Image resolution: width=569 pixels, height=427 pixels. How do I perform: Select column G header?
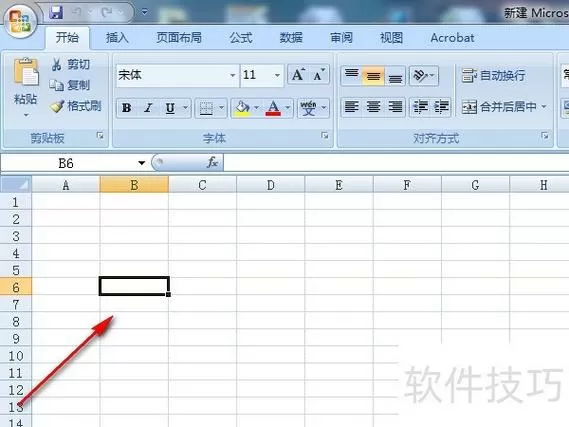(475, 185)
